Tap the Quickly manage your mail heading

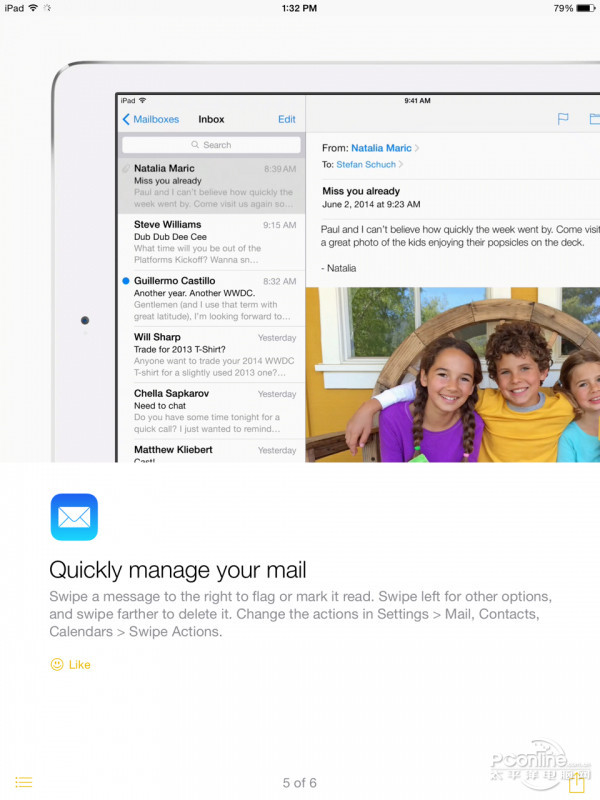tap(178, 570)
